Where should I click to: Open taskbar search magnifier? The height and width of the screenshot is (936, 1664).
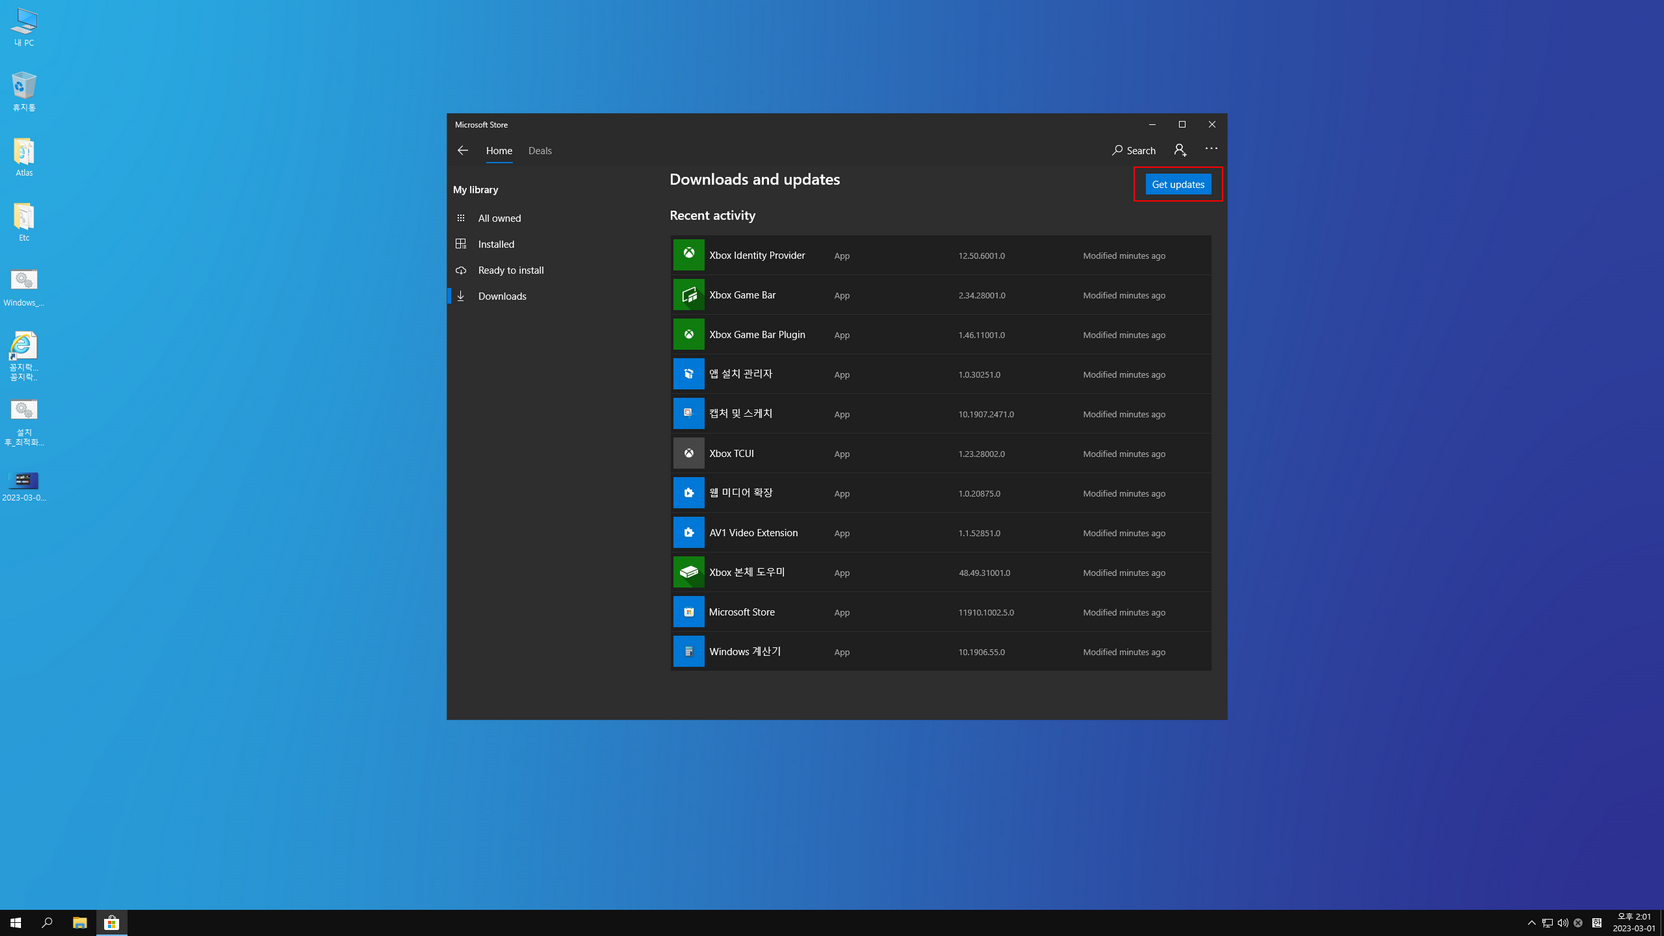click(x=47, y=923)
